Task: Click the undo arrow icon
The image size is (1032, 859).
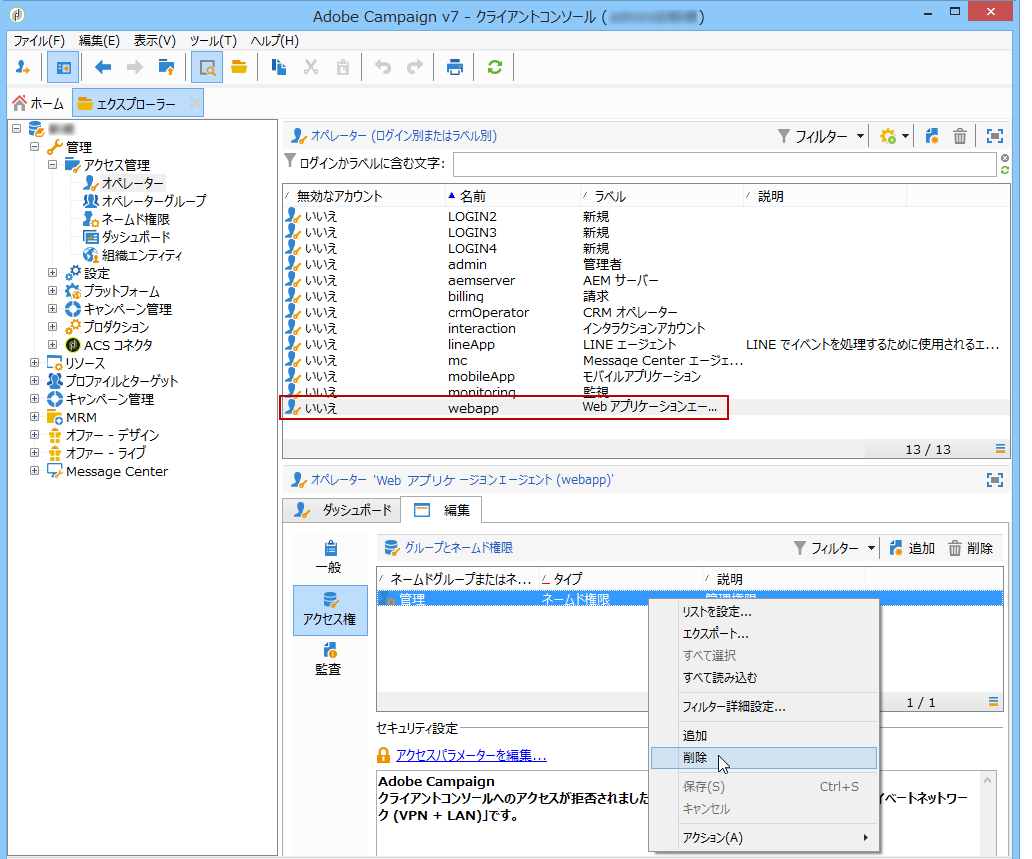Action: tap(383, 67)
